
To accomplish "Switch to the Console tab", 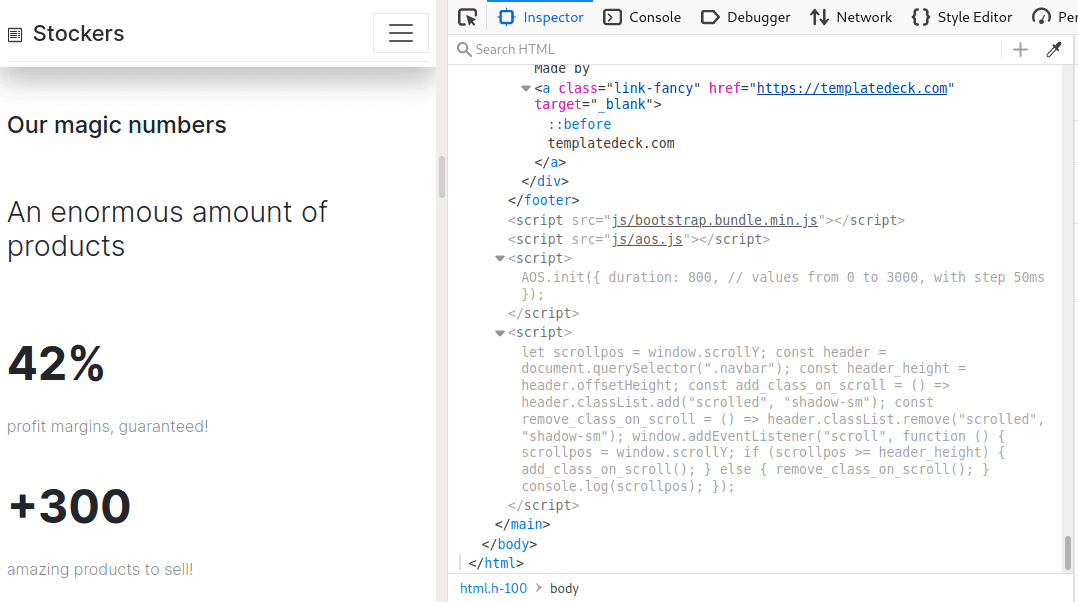I will [642, 17].
